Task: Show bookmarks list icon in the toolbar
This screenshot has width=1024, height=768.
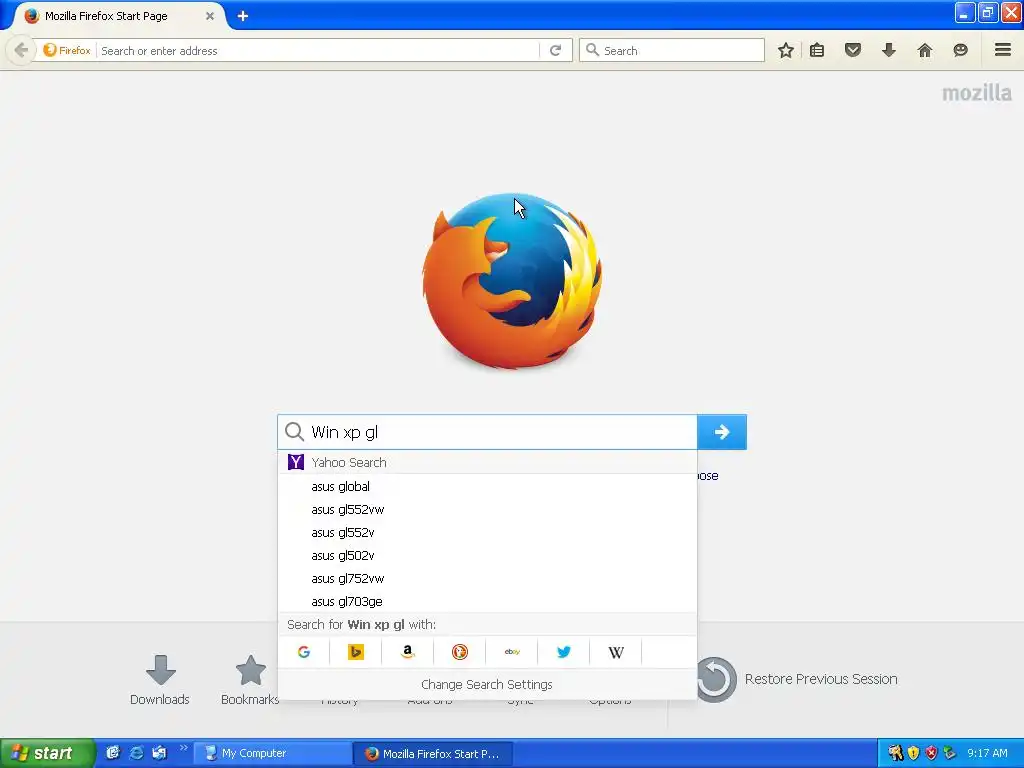Action: [817, 50]
